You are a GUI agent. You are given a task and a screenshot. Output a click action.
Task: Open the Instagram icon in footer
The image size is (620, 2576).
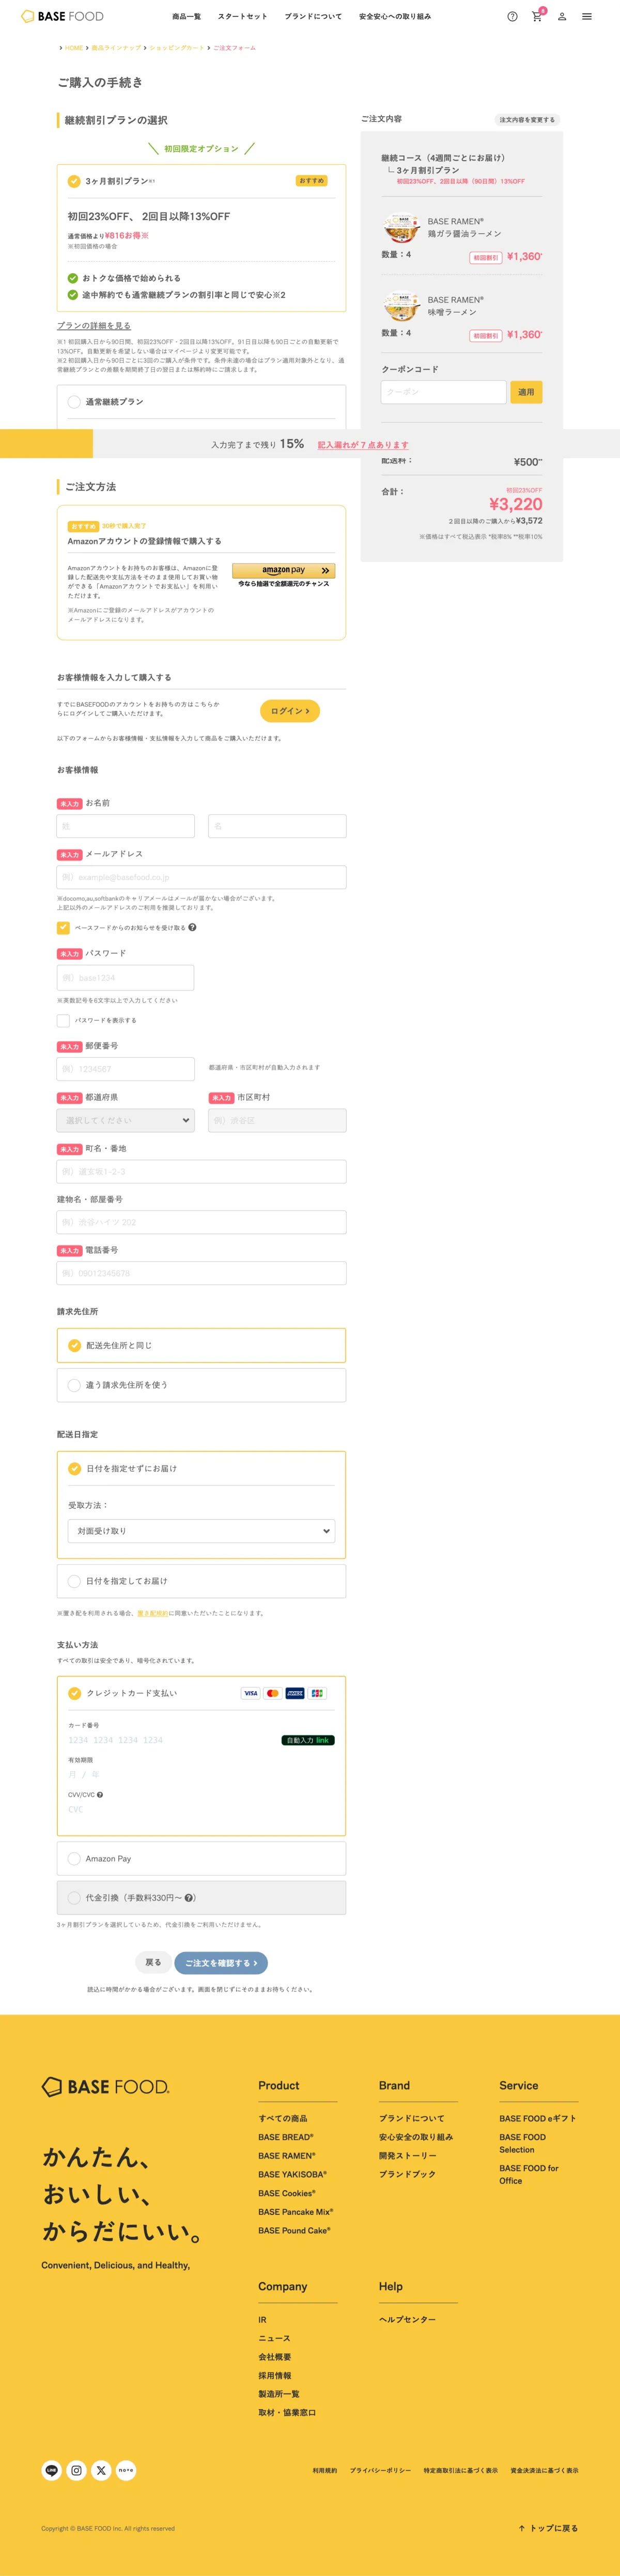pyautogui.click(x=76, y=2470)
